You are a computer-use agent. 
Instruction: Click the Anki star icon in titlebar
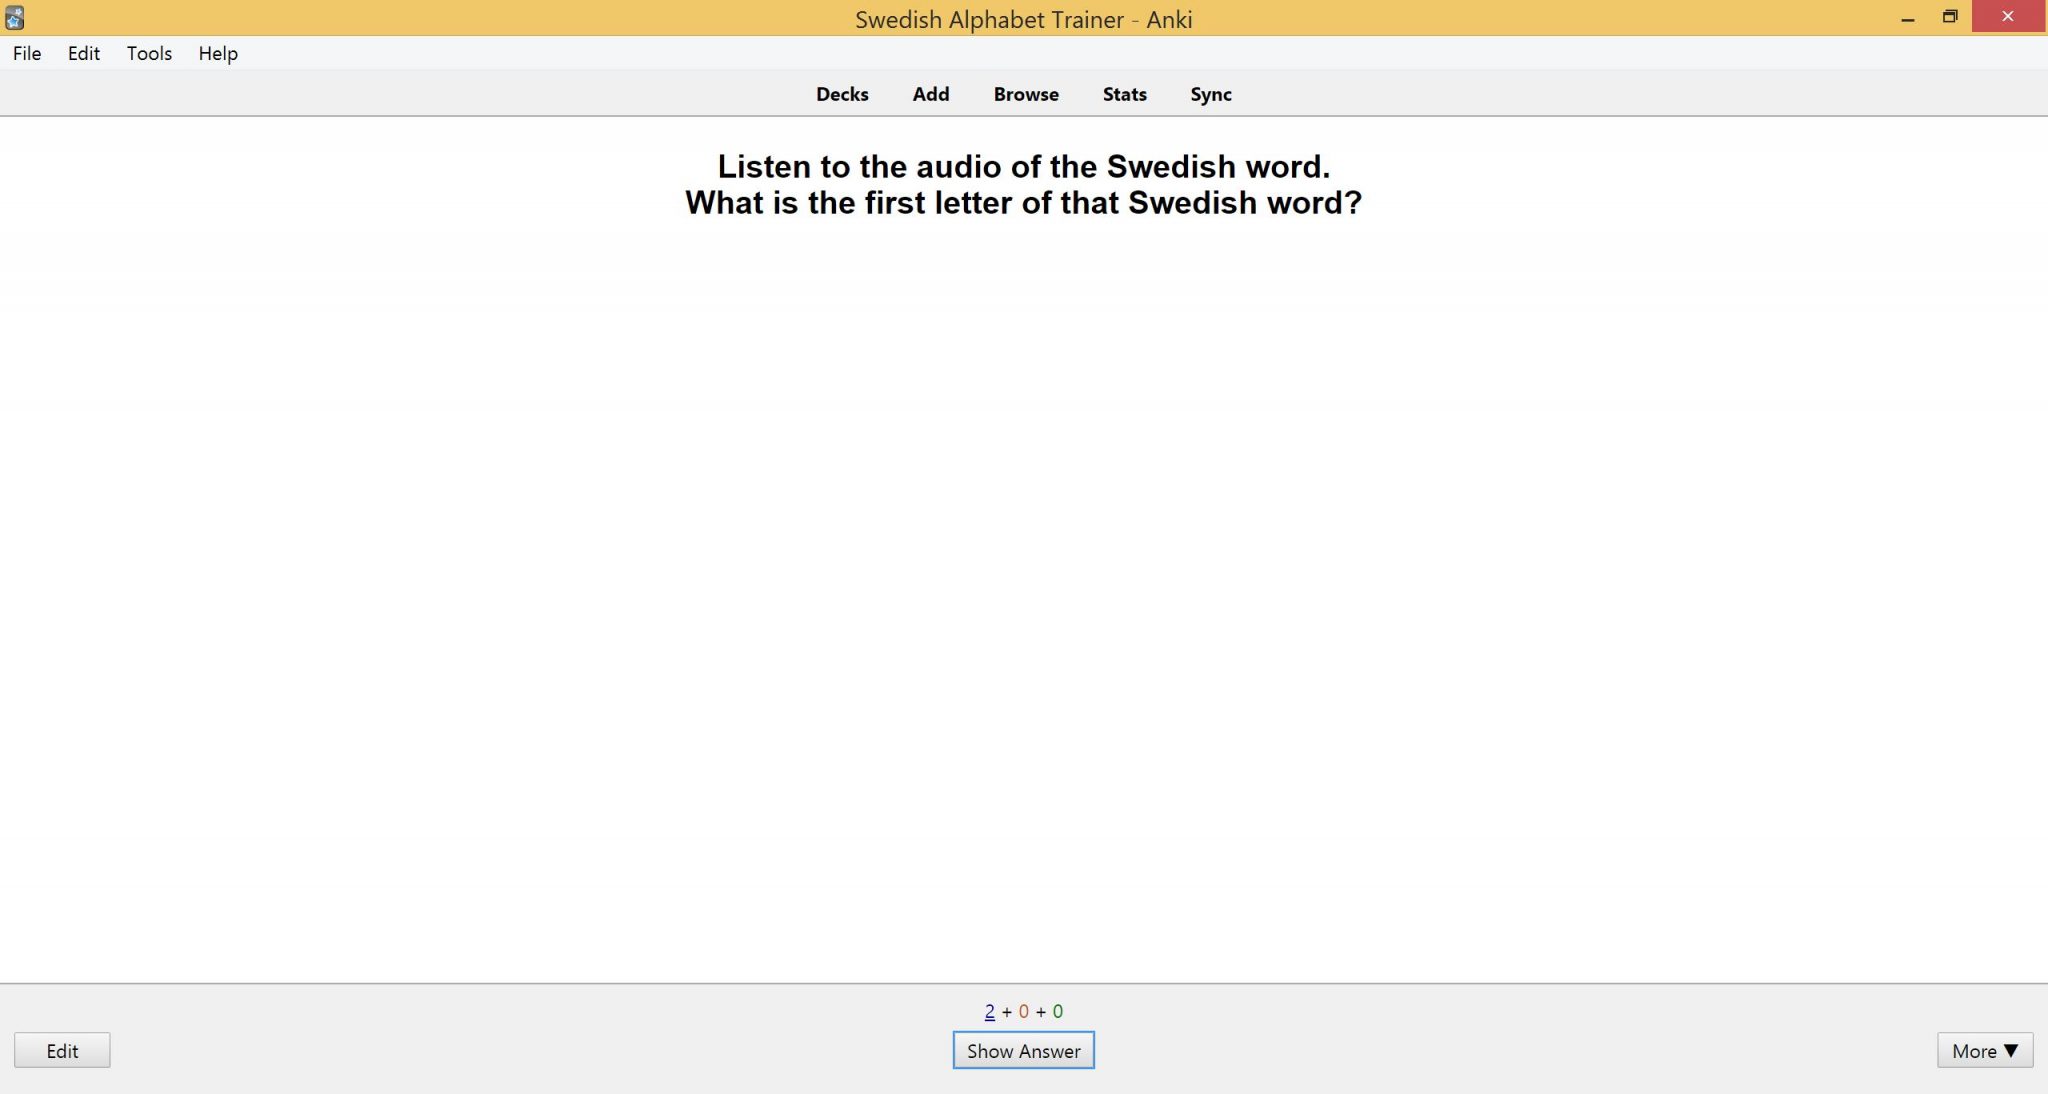[15, 17]
